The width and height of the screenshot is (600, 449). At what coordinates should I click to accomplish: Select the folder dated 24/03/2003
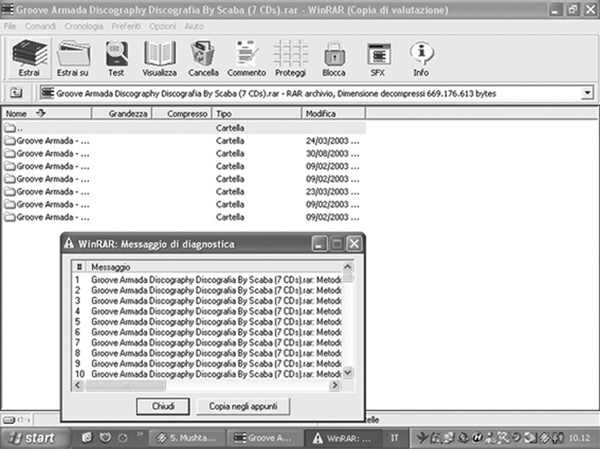coord(184,141)
